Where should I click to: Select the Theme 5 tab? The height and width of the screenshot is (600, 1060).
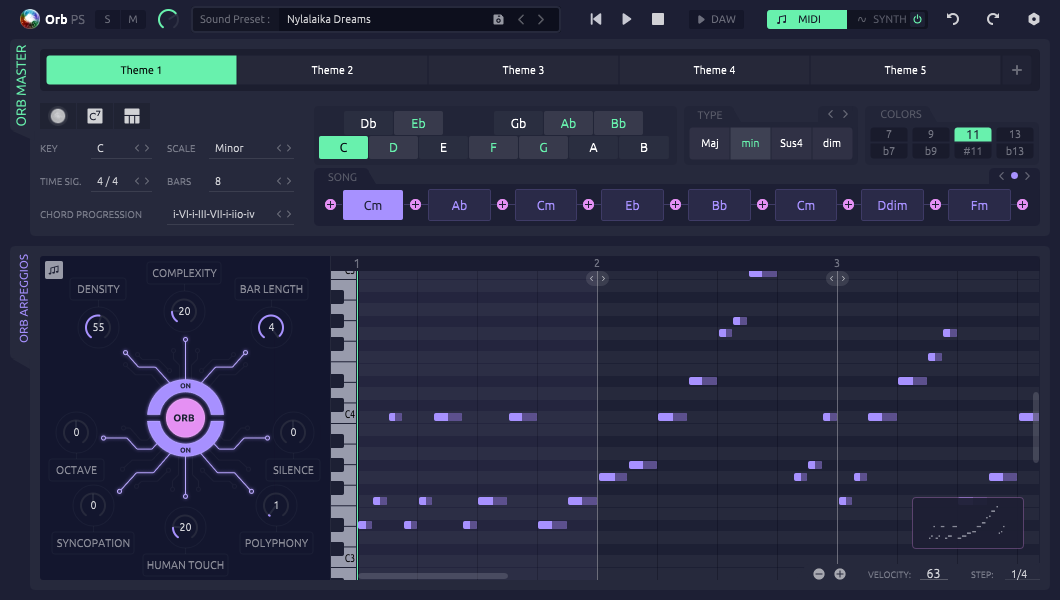[905, 70]
